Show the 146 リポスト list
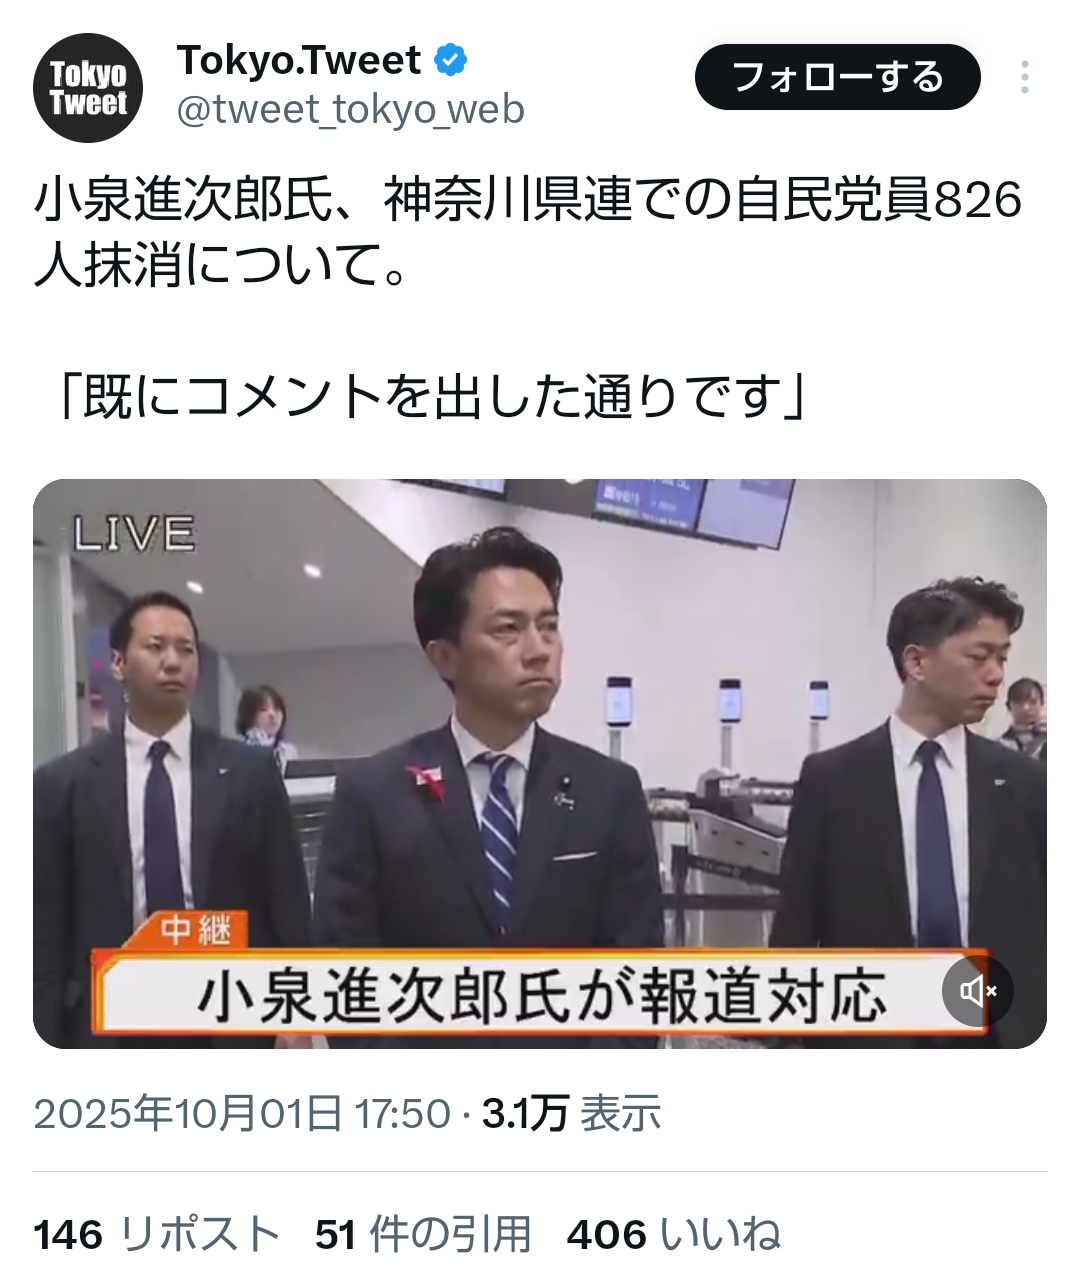Screen dimensions: 1080x1277 point(157,1235)
